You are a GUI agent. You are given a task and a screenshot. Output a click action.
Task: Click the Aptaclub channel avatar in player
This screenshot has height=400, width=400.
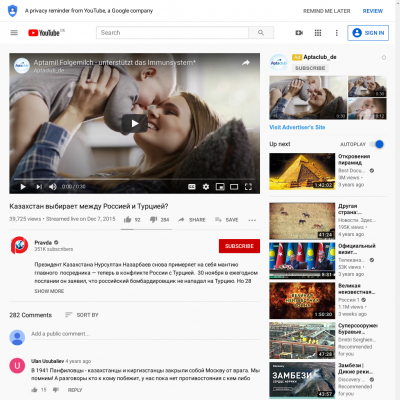tap(22, 66)
